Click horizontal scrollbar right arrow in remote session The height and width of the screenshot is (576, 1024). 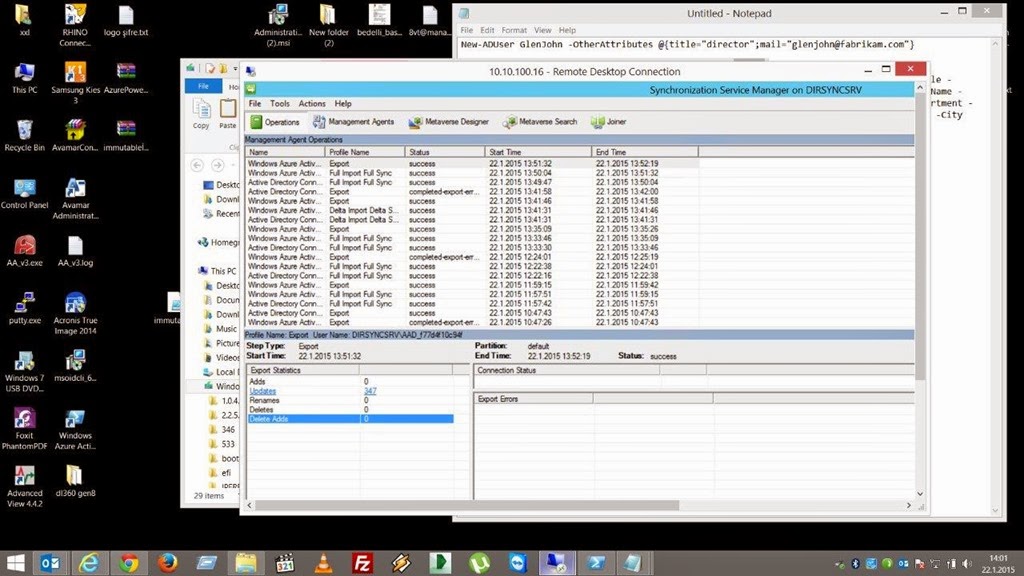click(908, 505)
